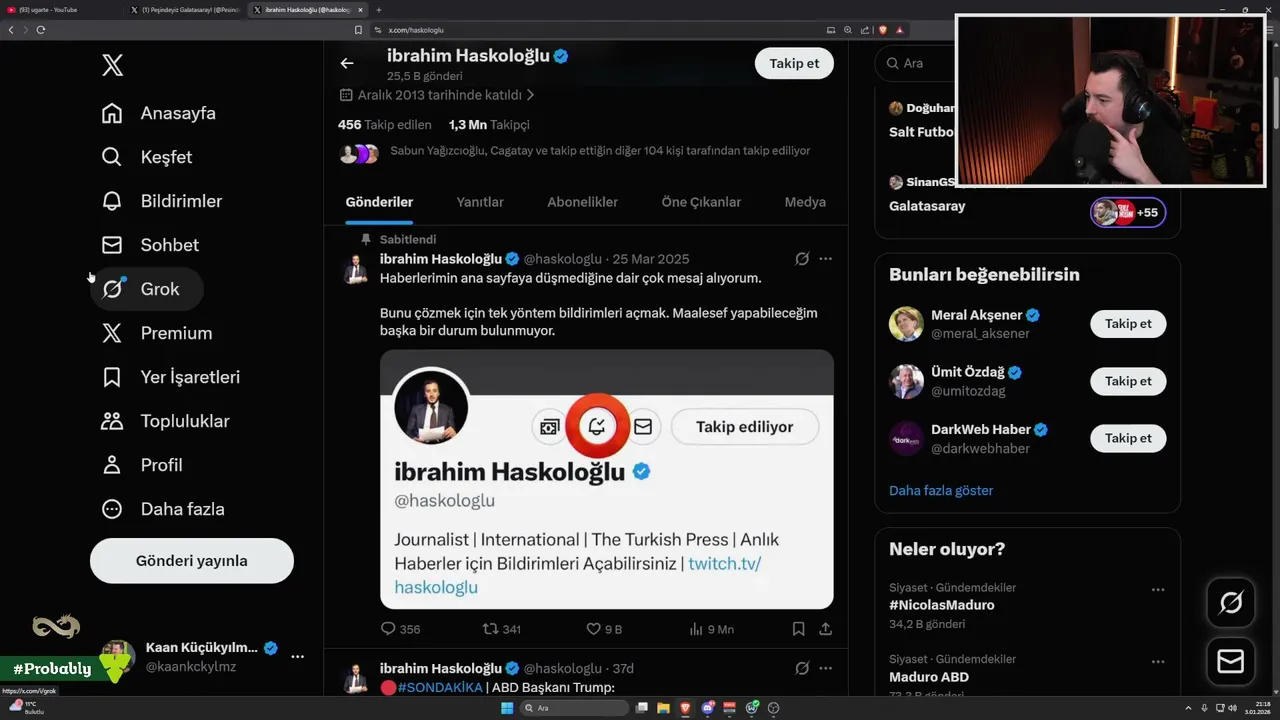Image resolution: width=1280 pixels, height=720 pixels.
Task: Open floating Grok button
Action: point(1230,602)
